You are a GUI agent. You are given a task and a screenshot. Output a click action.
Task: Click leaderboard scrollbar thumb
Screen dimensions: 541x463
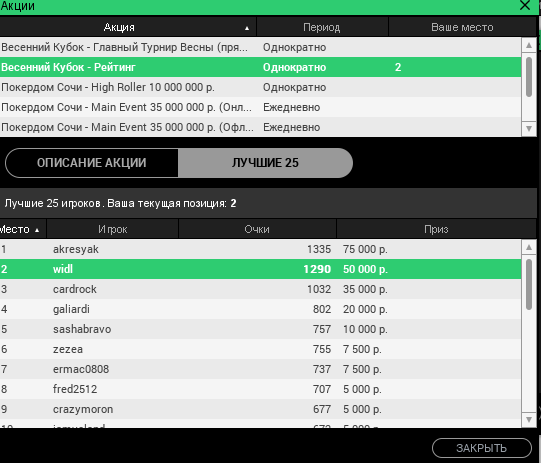pyautogui.click(x=529, y=284)
